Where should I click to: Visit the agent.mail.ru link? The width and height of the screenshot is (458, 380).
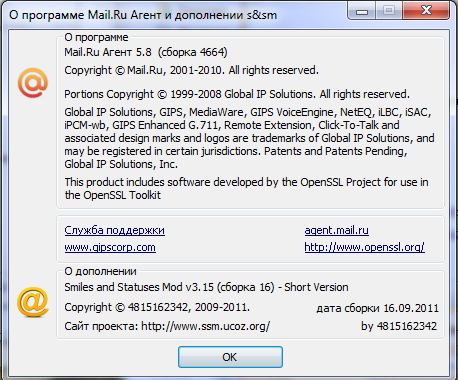coord(337,230)
